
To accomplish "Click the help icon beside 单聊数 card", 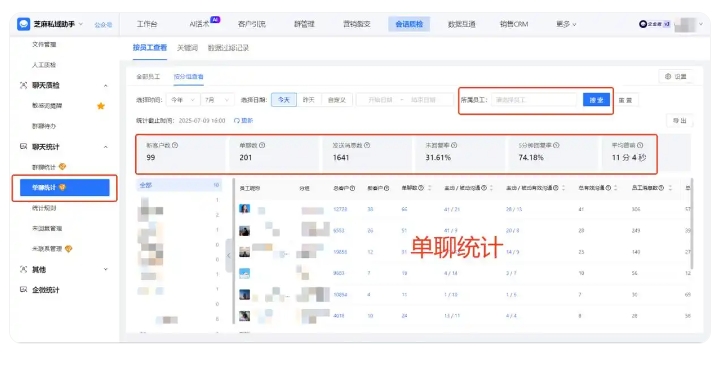I will click(x=262, y=145).
